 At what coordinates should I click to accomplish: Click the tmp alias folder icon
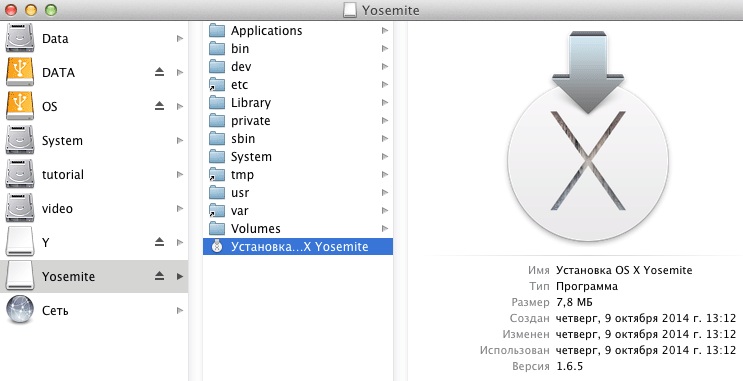click(217, 174)
